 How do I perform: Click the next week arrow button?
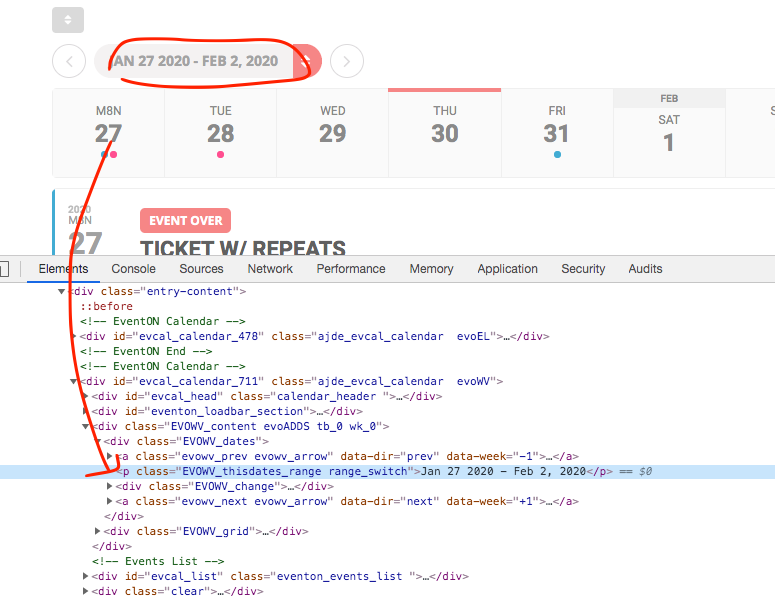point(346,61)
